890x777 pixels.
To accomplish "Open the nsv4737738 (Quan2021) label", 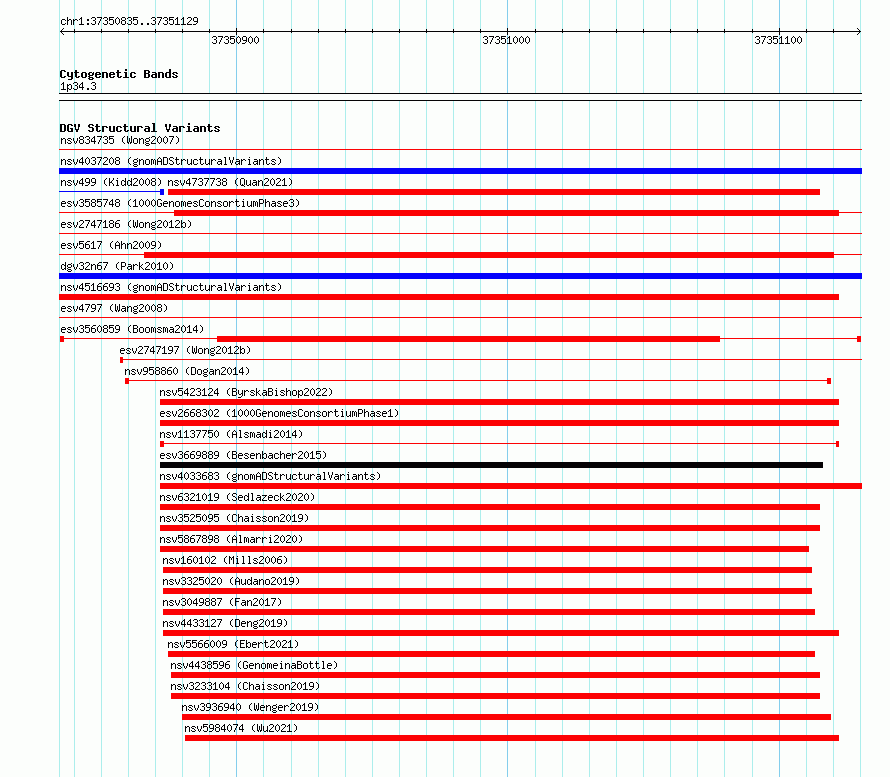I will 230,182.
